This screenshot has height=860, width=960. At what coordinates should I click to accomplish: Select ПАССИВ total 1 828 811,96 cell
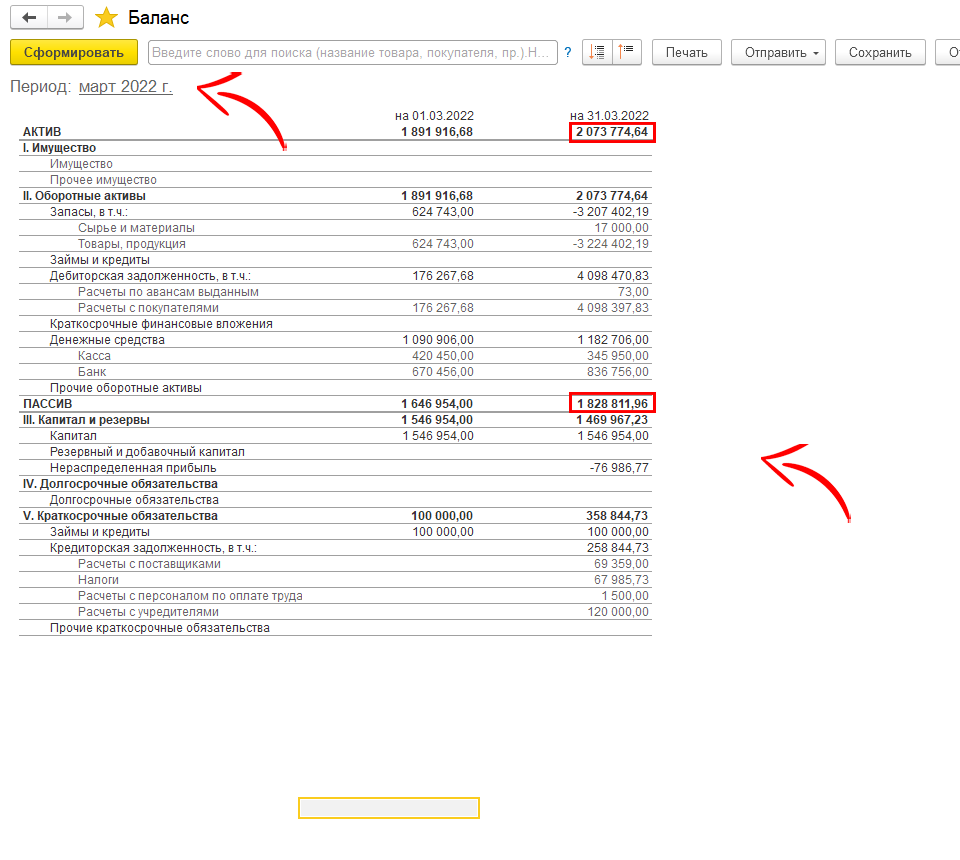[612, 404]
